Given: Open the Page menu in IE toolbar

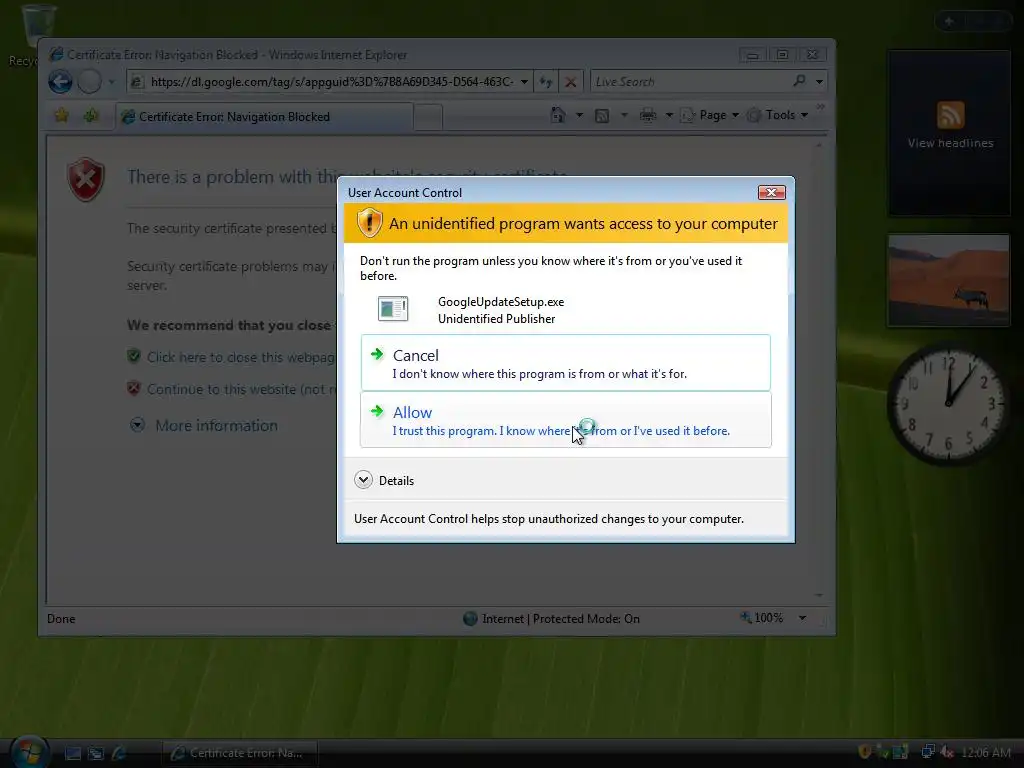Looking at the screenshot, I should [710, 115].
